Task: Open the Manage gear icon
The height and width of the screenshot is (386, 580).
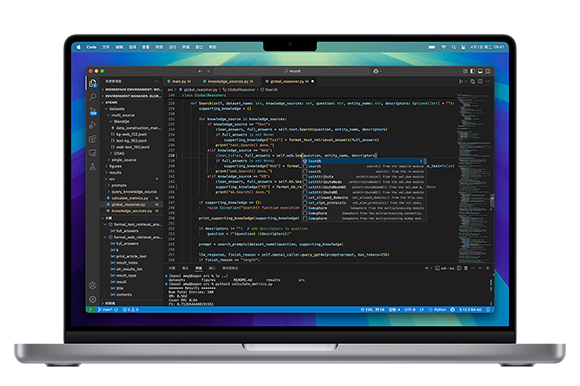Action: pyautogui.click(x=92, y=299)
